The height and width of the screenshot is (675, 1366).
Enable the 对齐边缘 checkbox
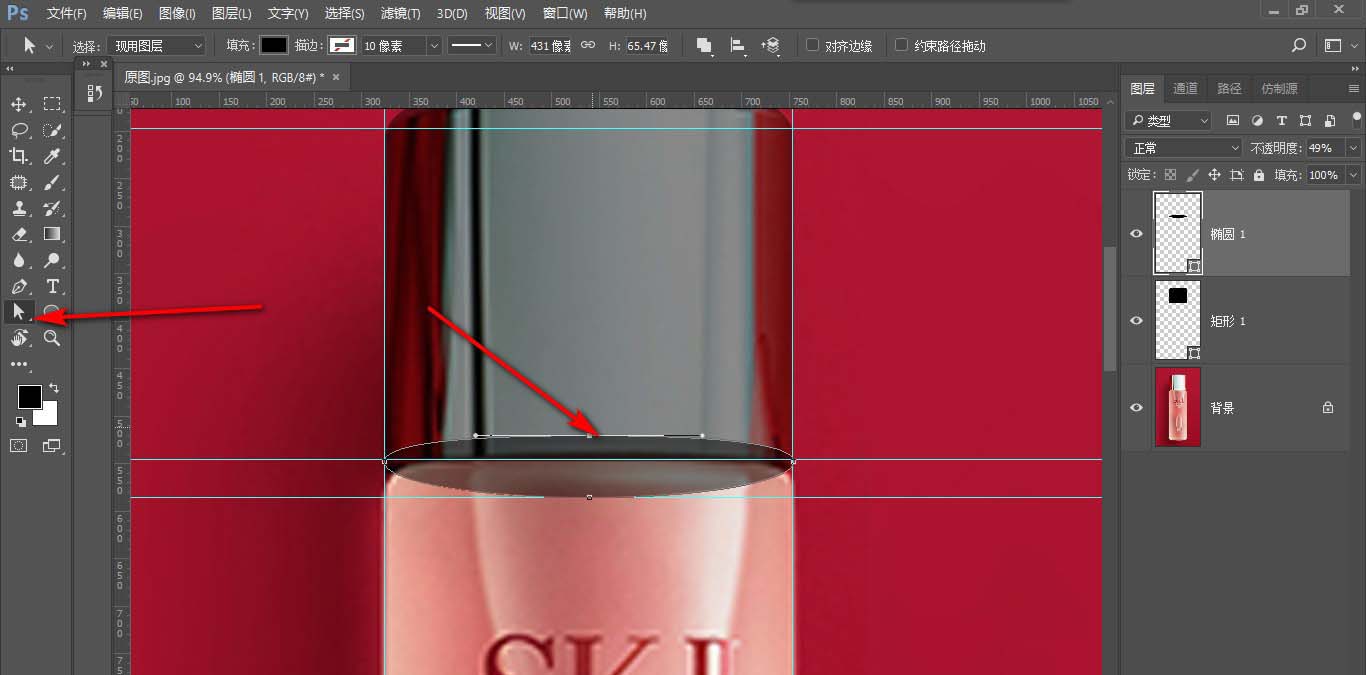pos(812,45)
